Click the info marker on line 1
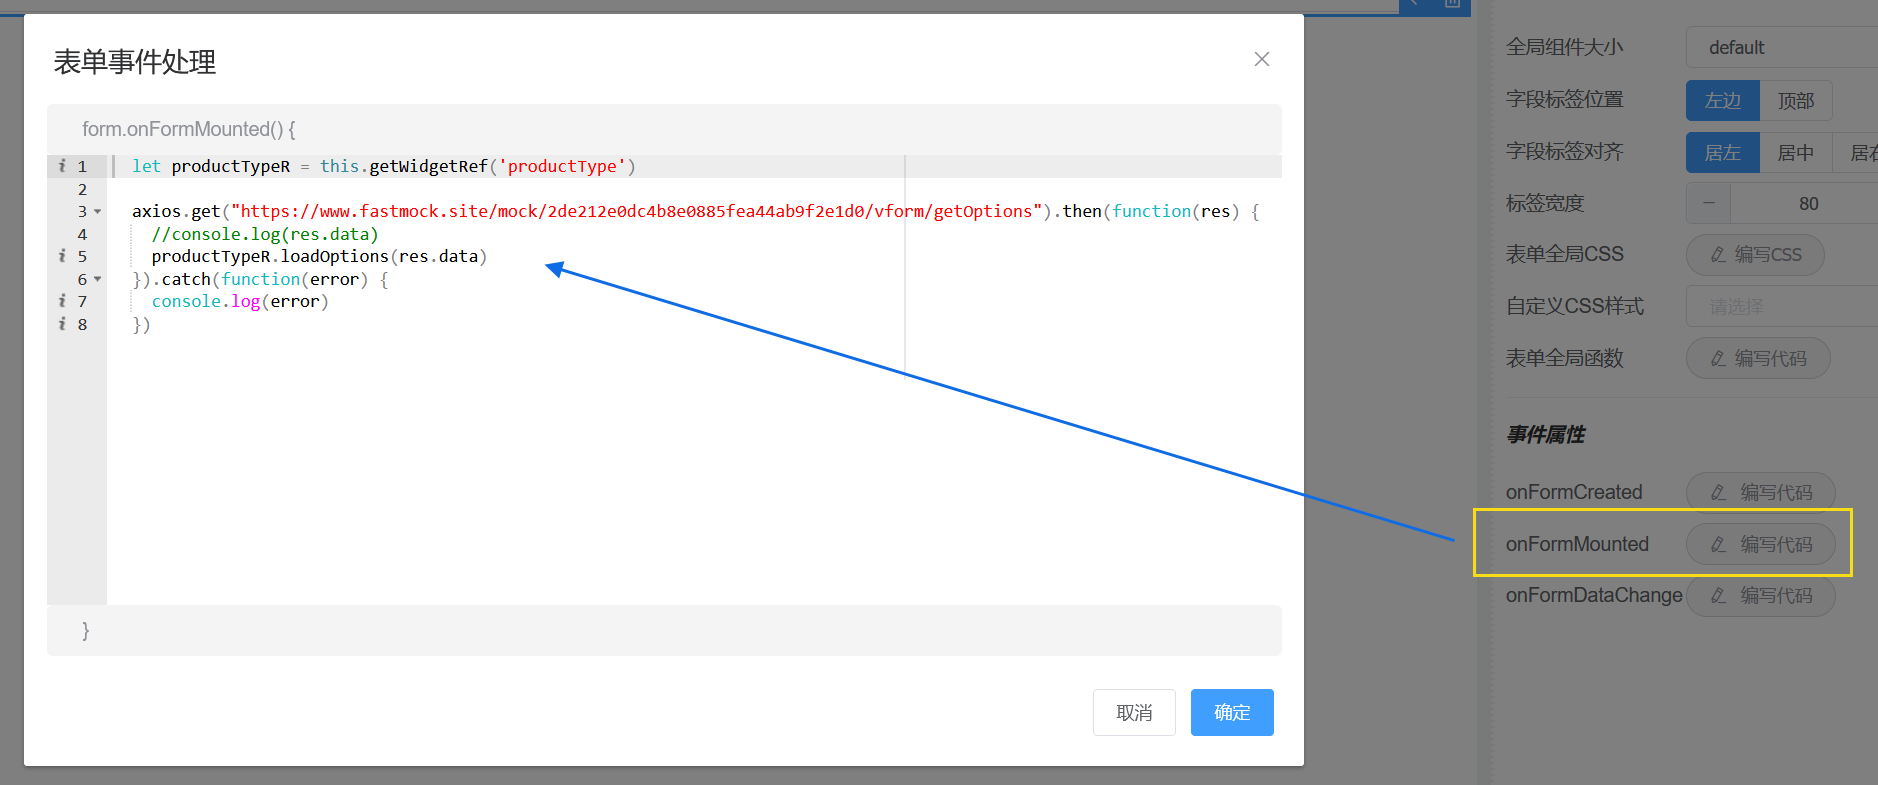 [62, 166]
